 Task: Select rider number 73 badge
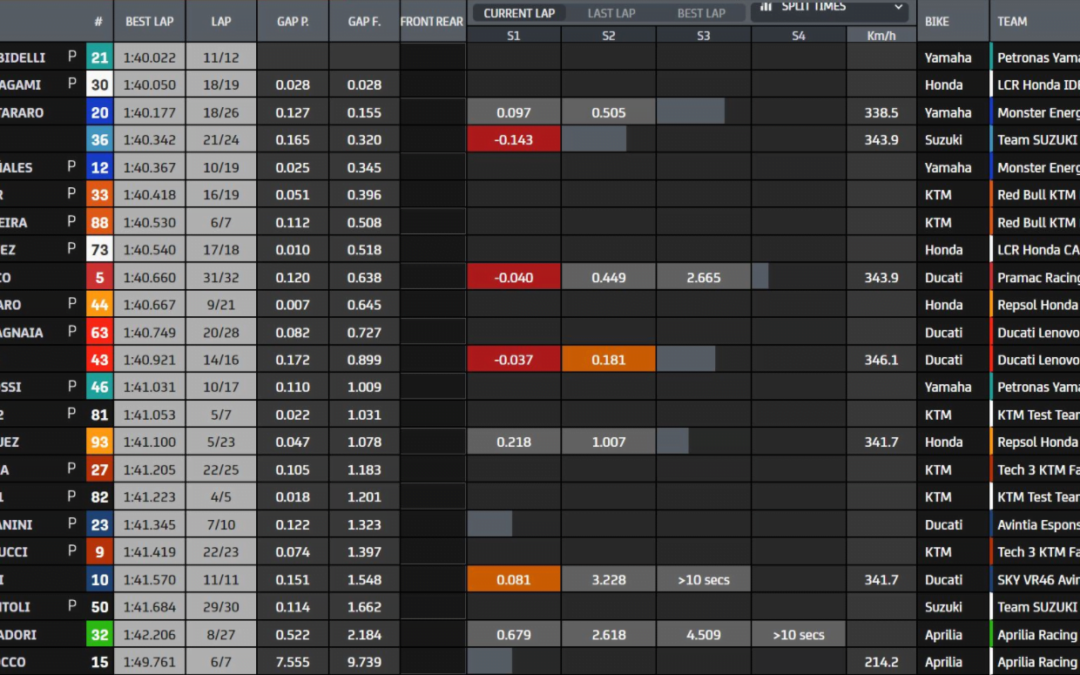coord(99,249)
